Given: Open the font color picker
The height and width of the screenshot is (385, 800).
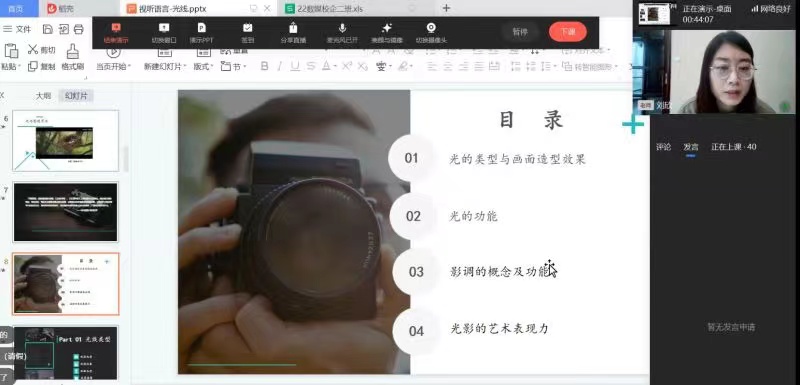Looking at the screenshot, I should 329,66.
